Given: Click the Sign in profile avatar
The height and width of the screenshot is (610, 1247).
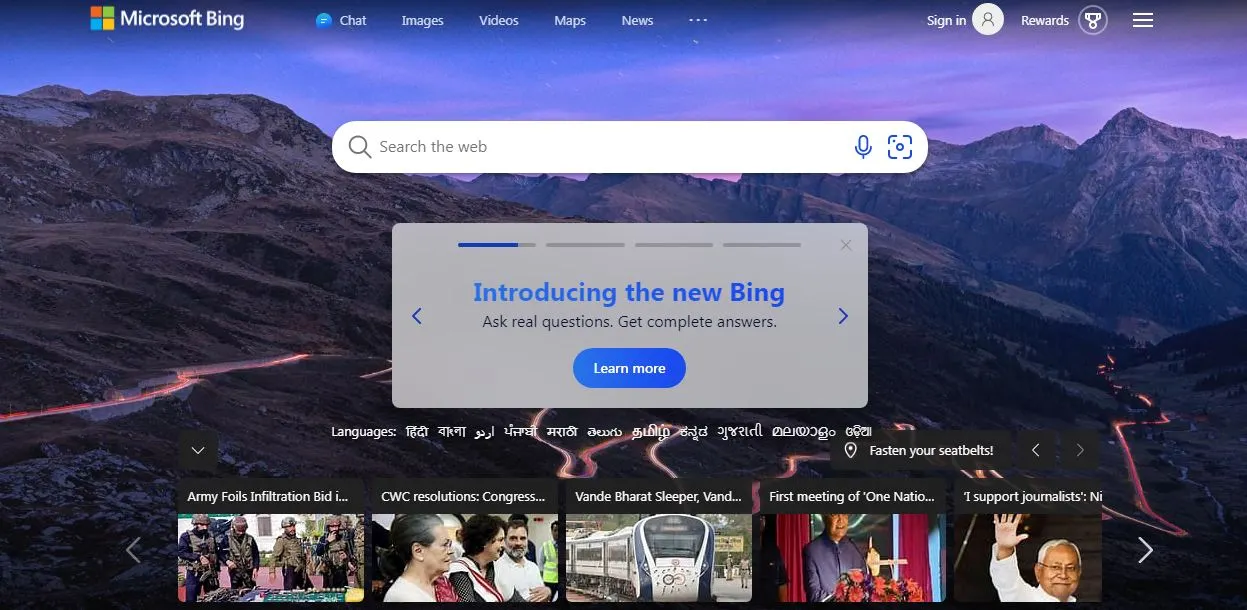Looking at the screenshot, I should point(988,20).
